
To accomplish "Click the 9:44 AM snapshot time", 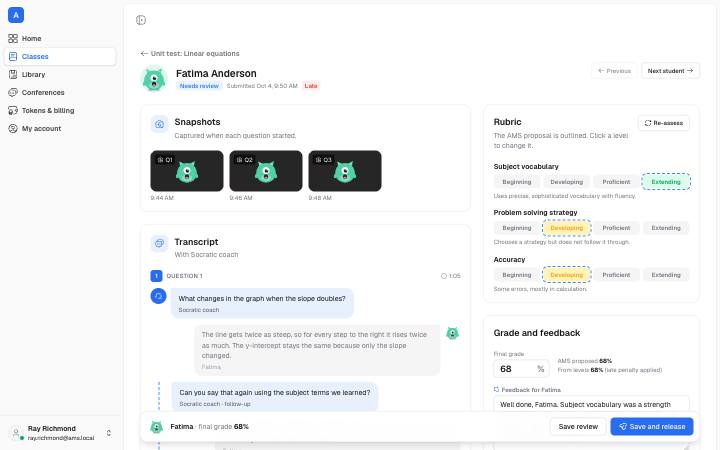I will click(x=162, y=198).
